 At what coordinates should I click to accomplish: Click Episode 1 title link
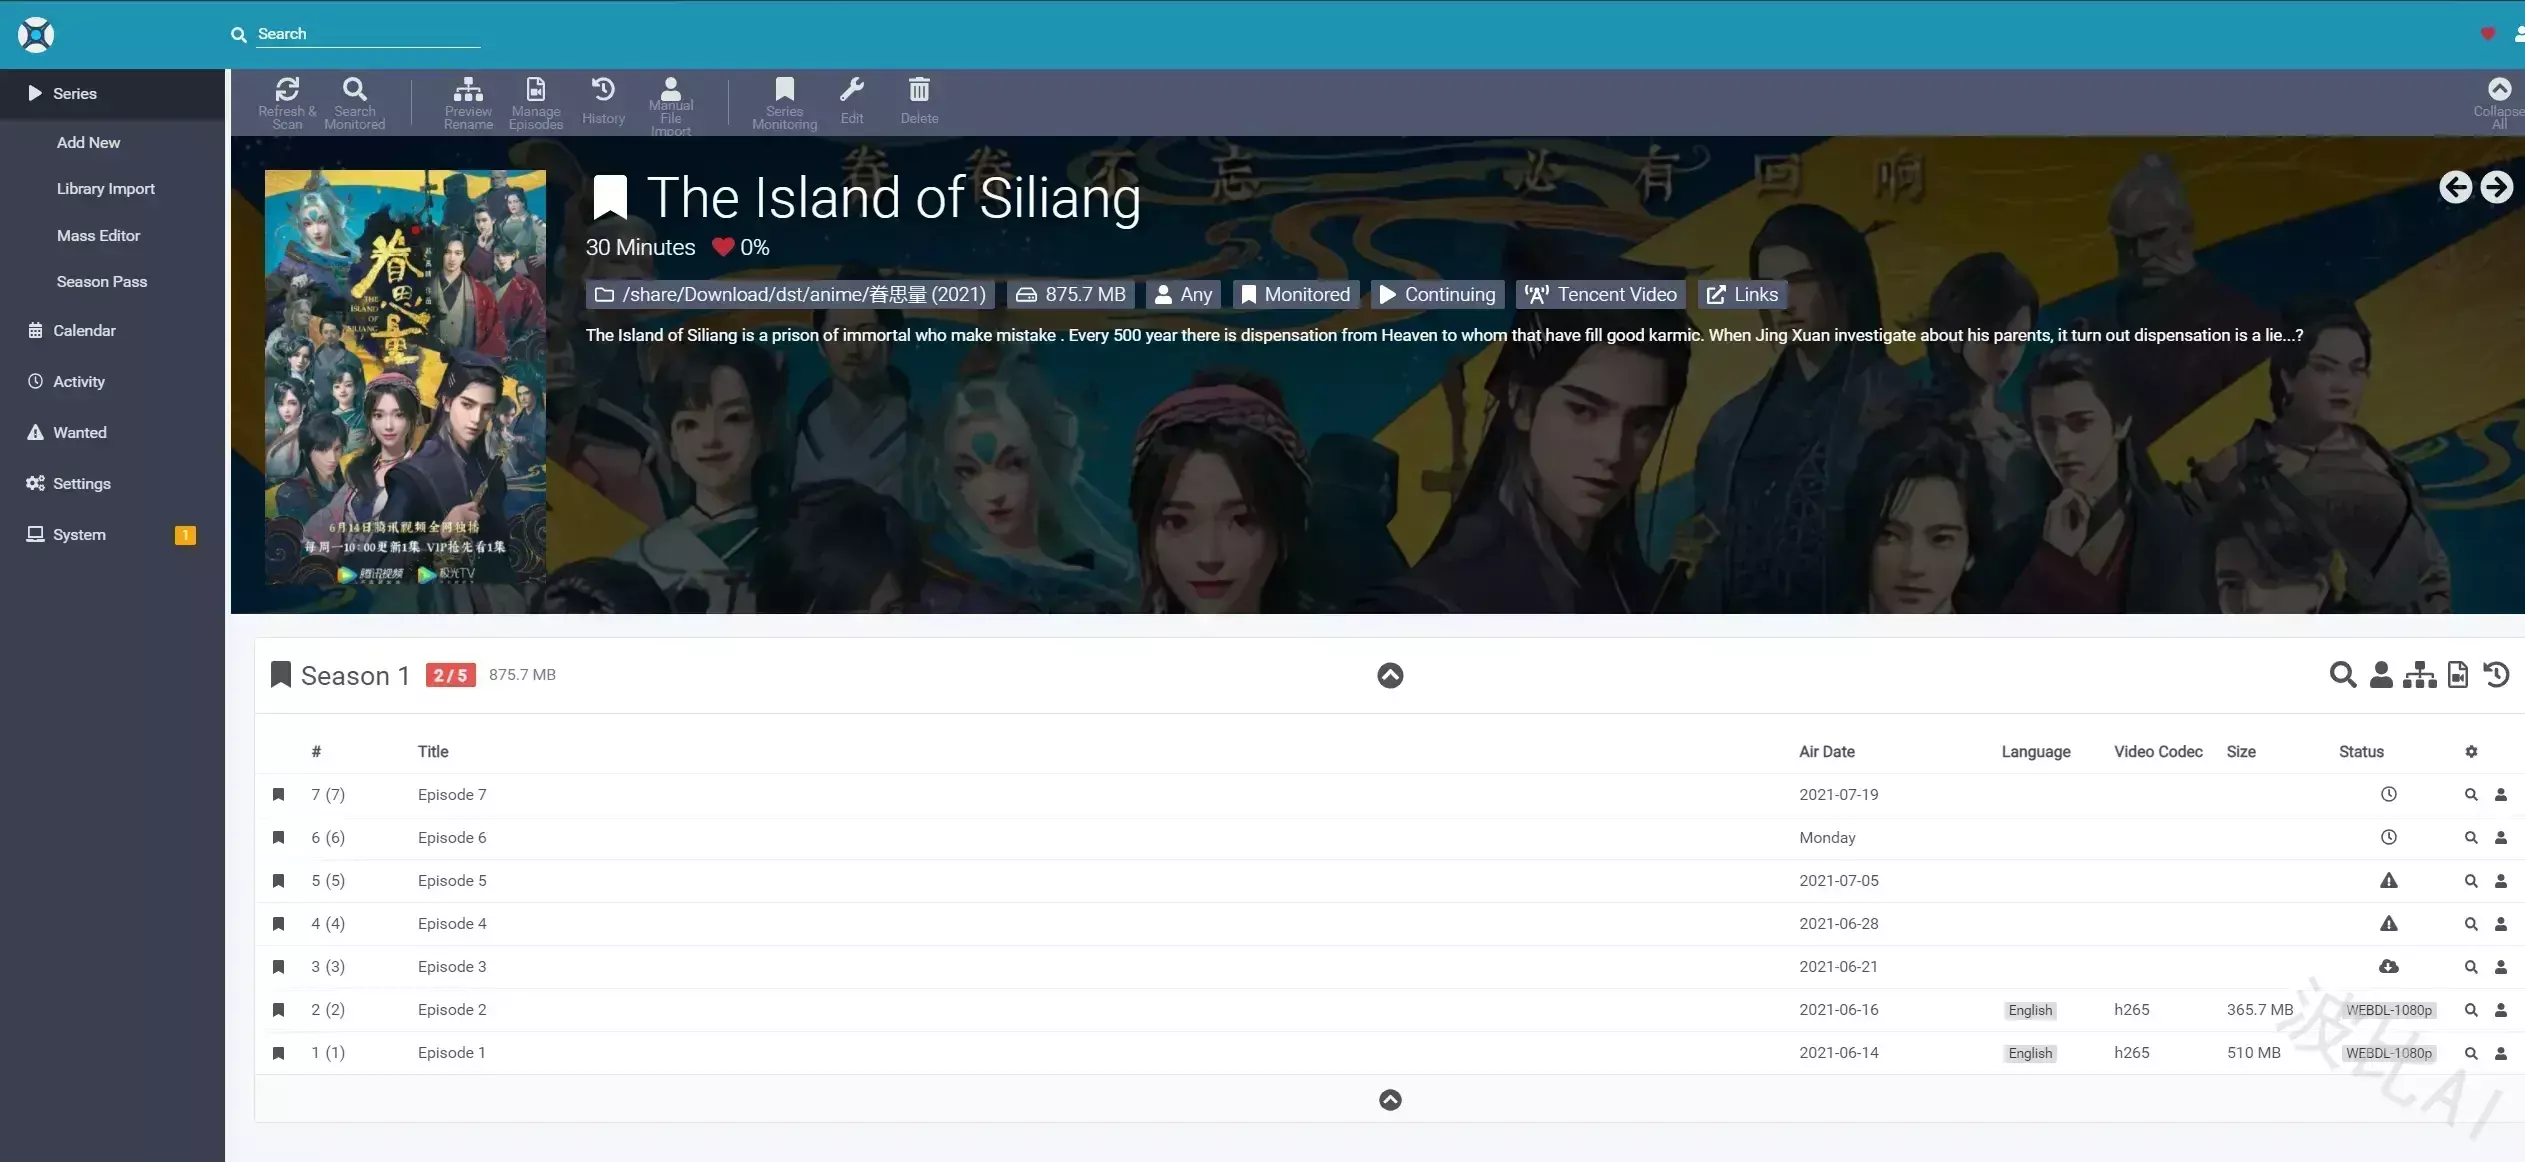(452, 1053)
